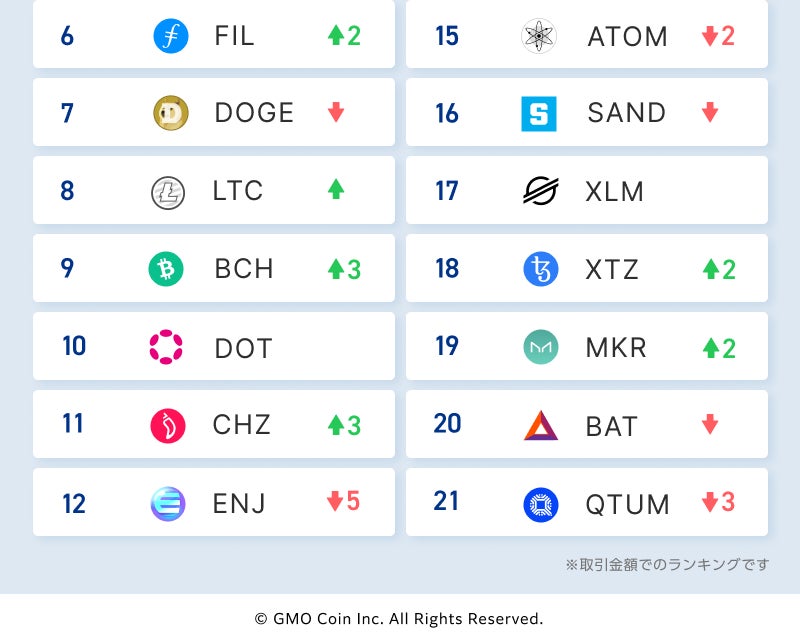Image resolution: width=800 pixels, height=644 pixels.
Task: Open the rank 10 DOT row
Action: [214, 347]
